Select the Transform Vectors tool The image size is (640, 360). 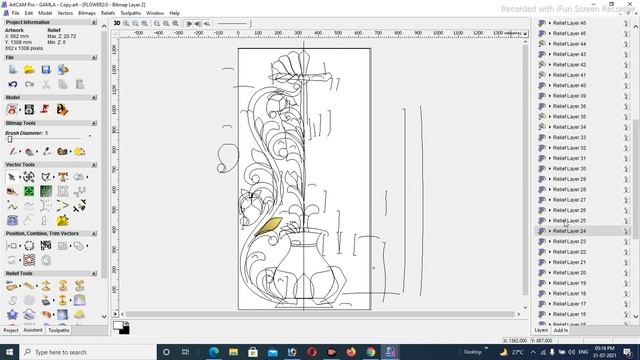[29, 177]
